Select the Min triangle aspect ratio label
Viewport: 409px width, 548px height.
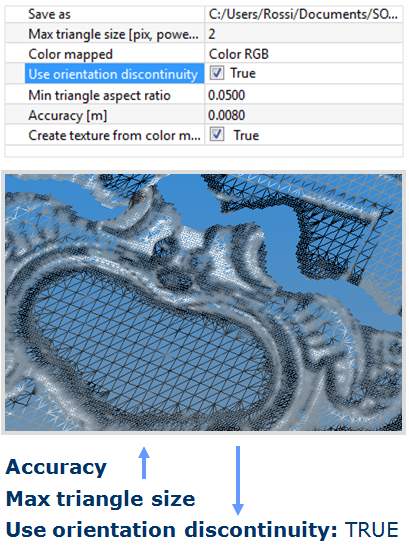(x=99, y=95)
